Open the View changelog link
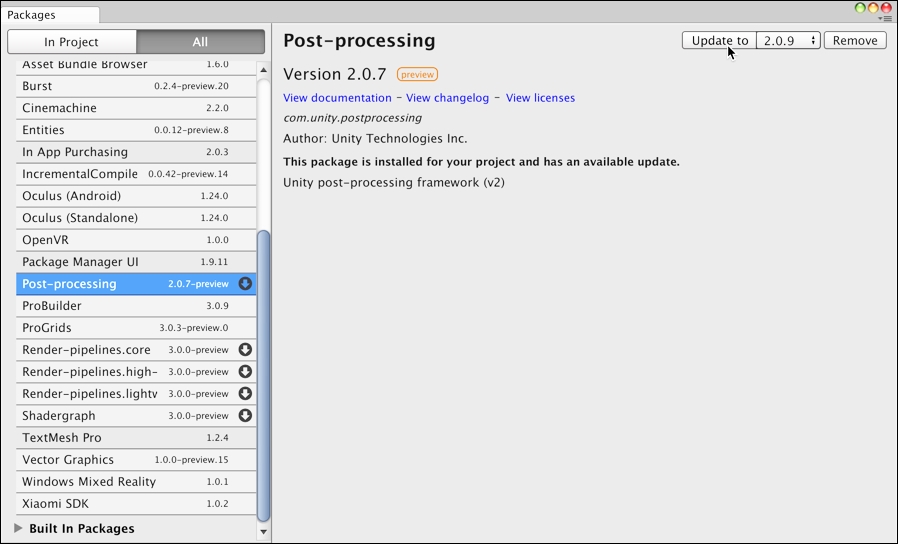This screenshot has width=898, height=544. [447, 98]
